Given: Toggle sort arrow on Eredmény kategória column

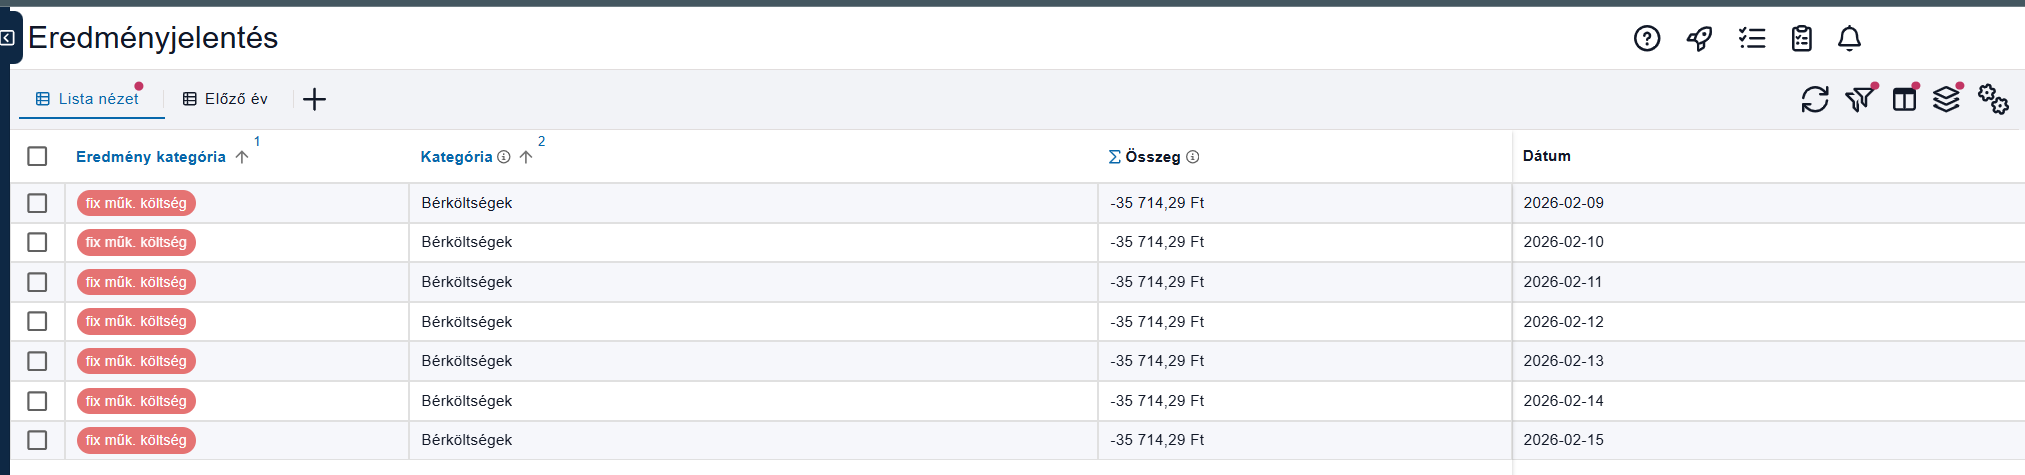Looking at the screenshot, I should 242,157.
